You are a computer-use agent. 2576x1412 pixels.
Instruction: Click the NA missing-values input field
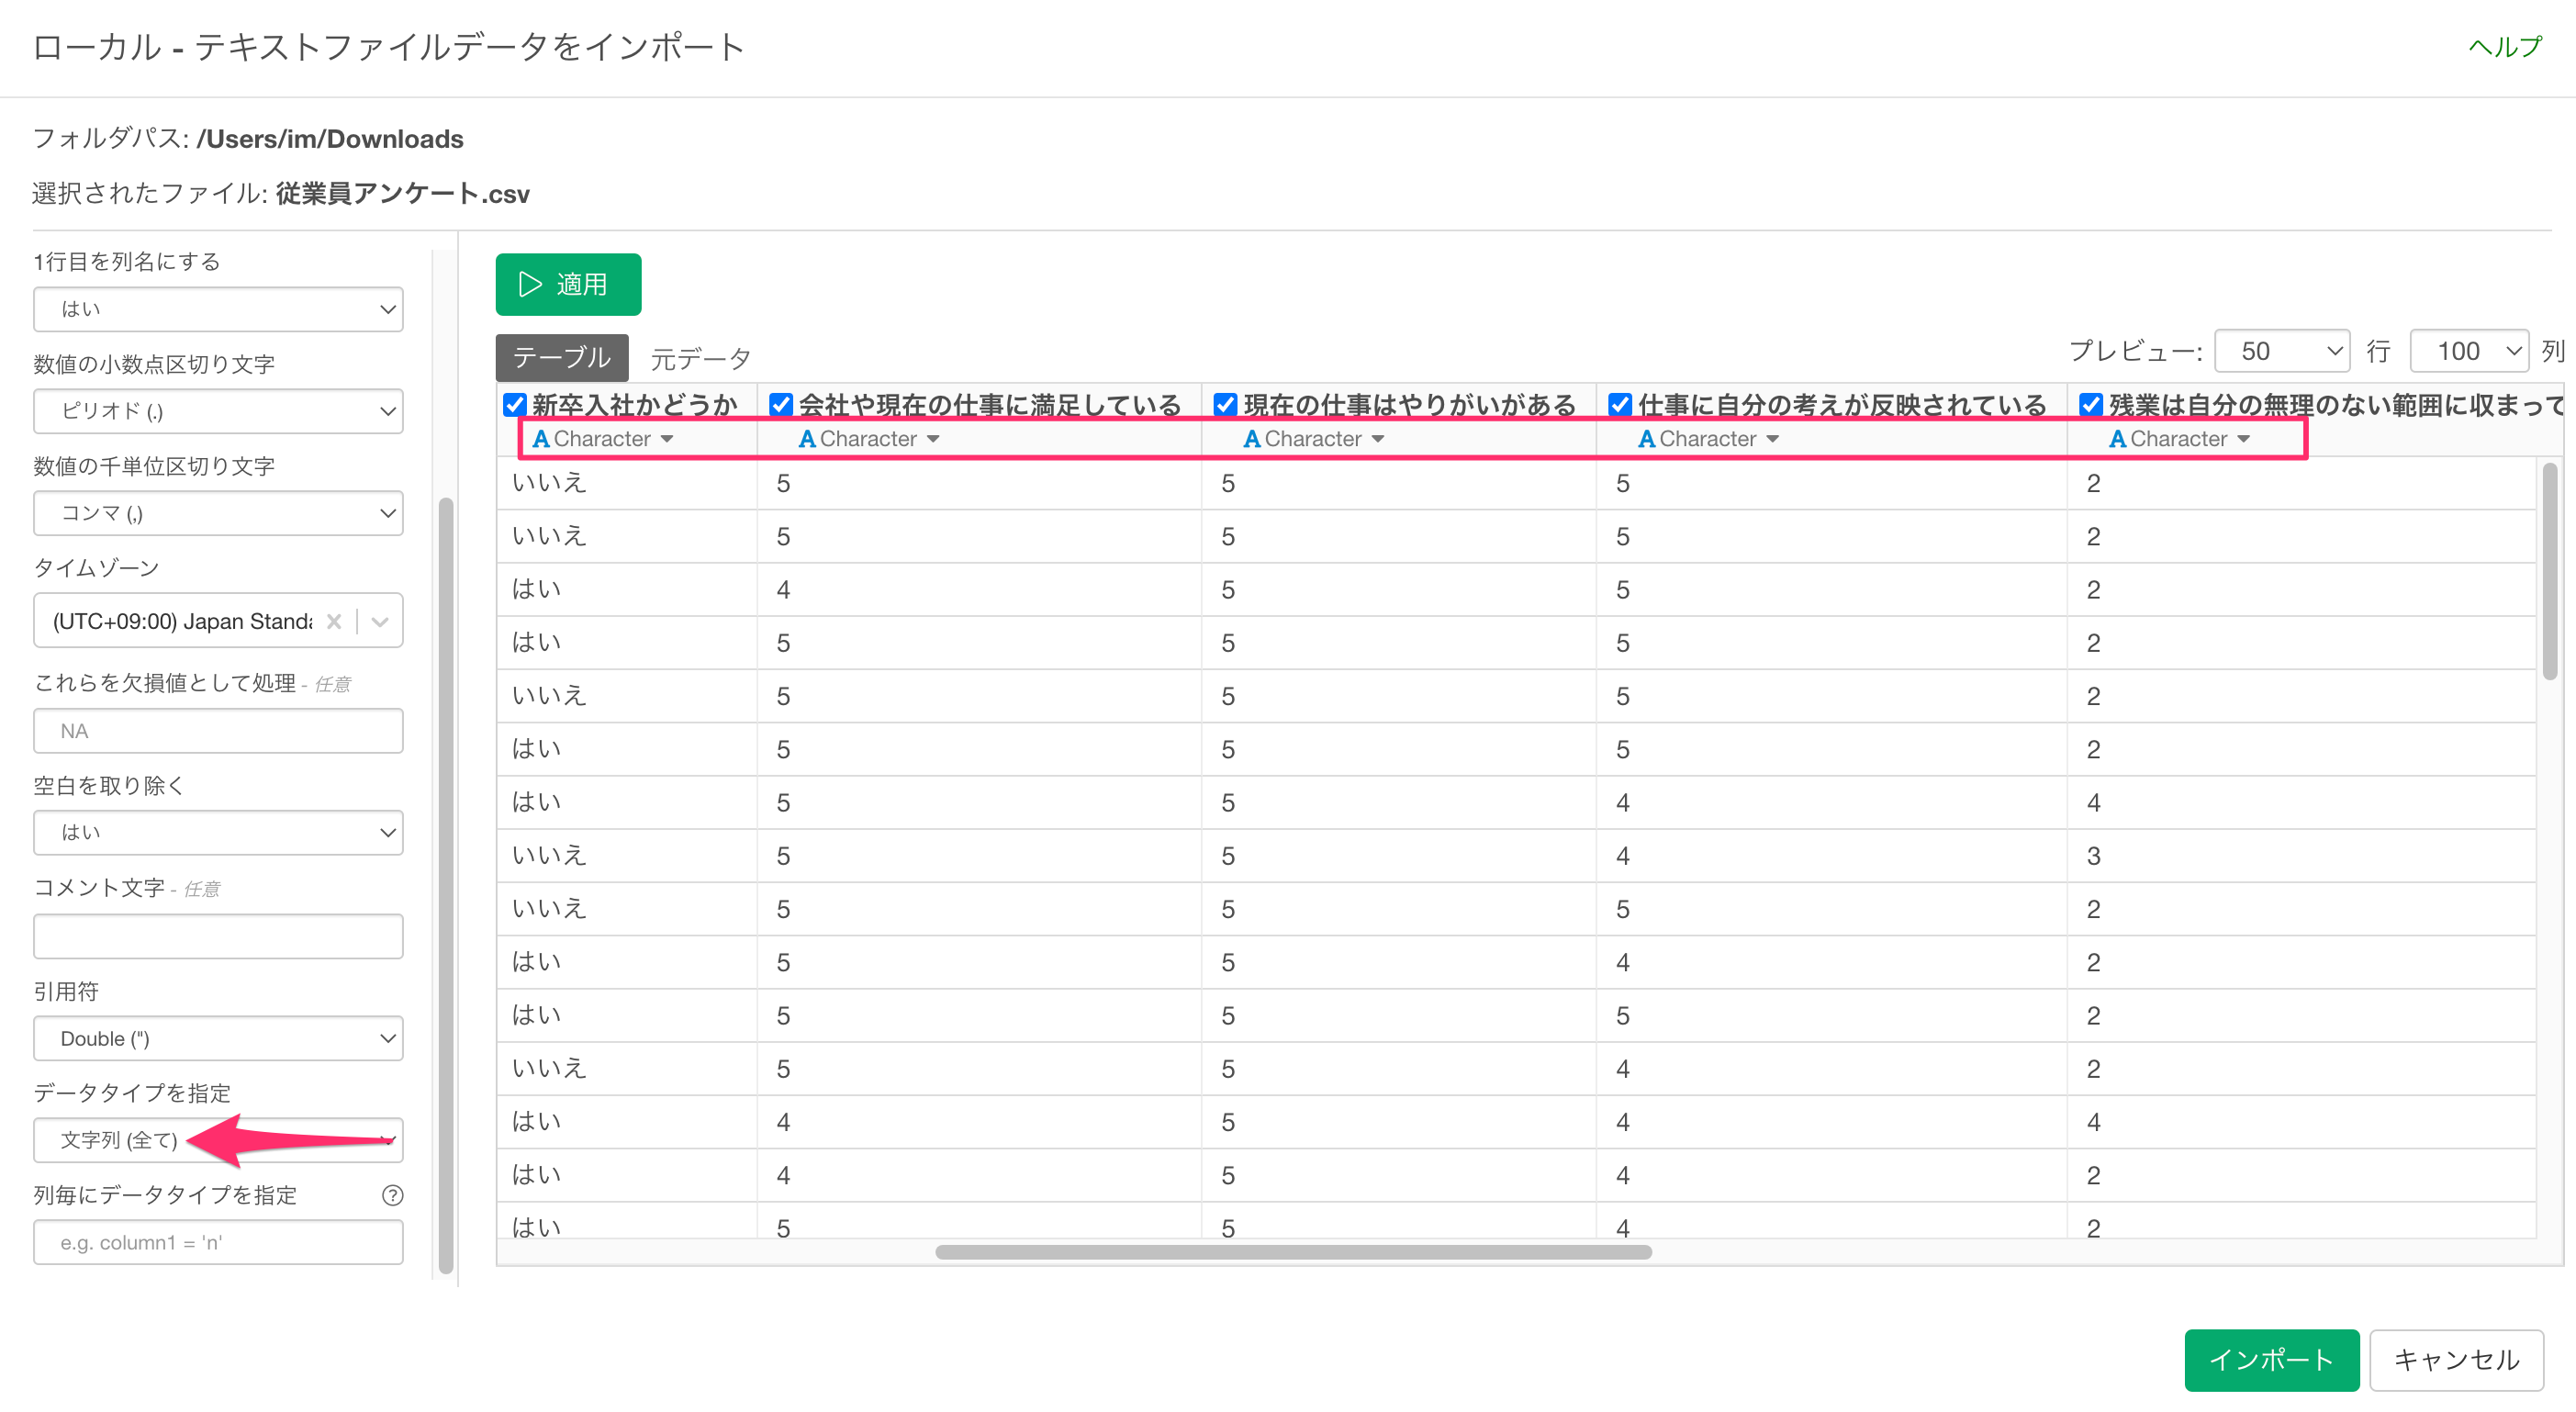(x=218, y=731)
